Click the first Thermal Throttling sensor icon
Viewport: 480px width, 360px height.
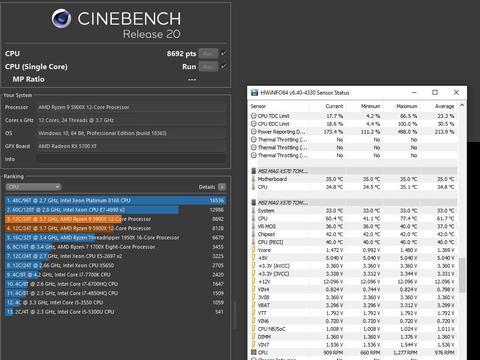[x=254, y=140]
